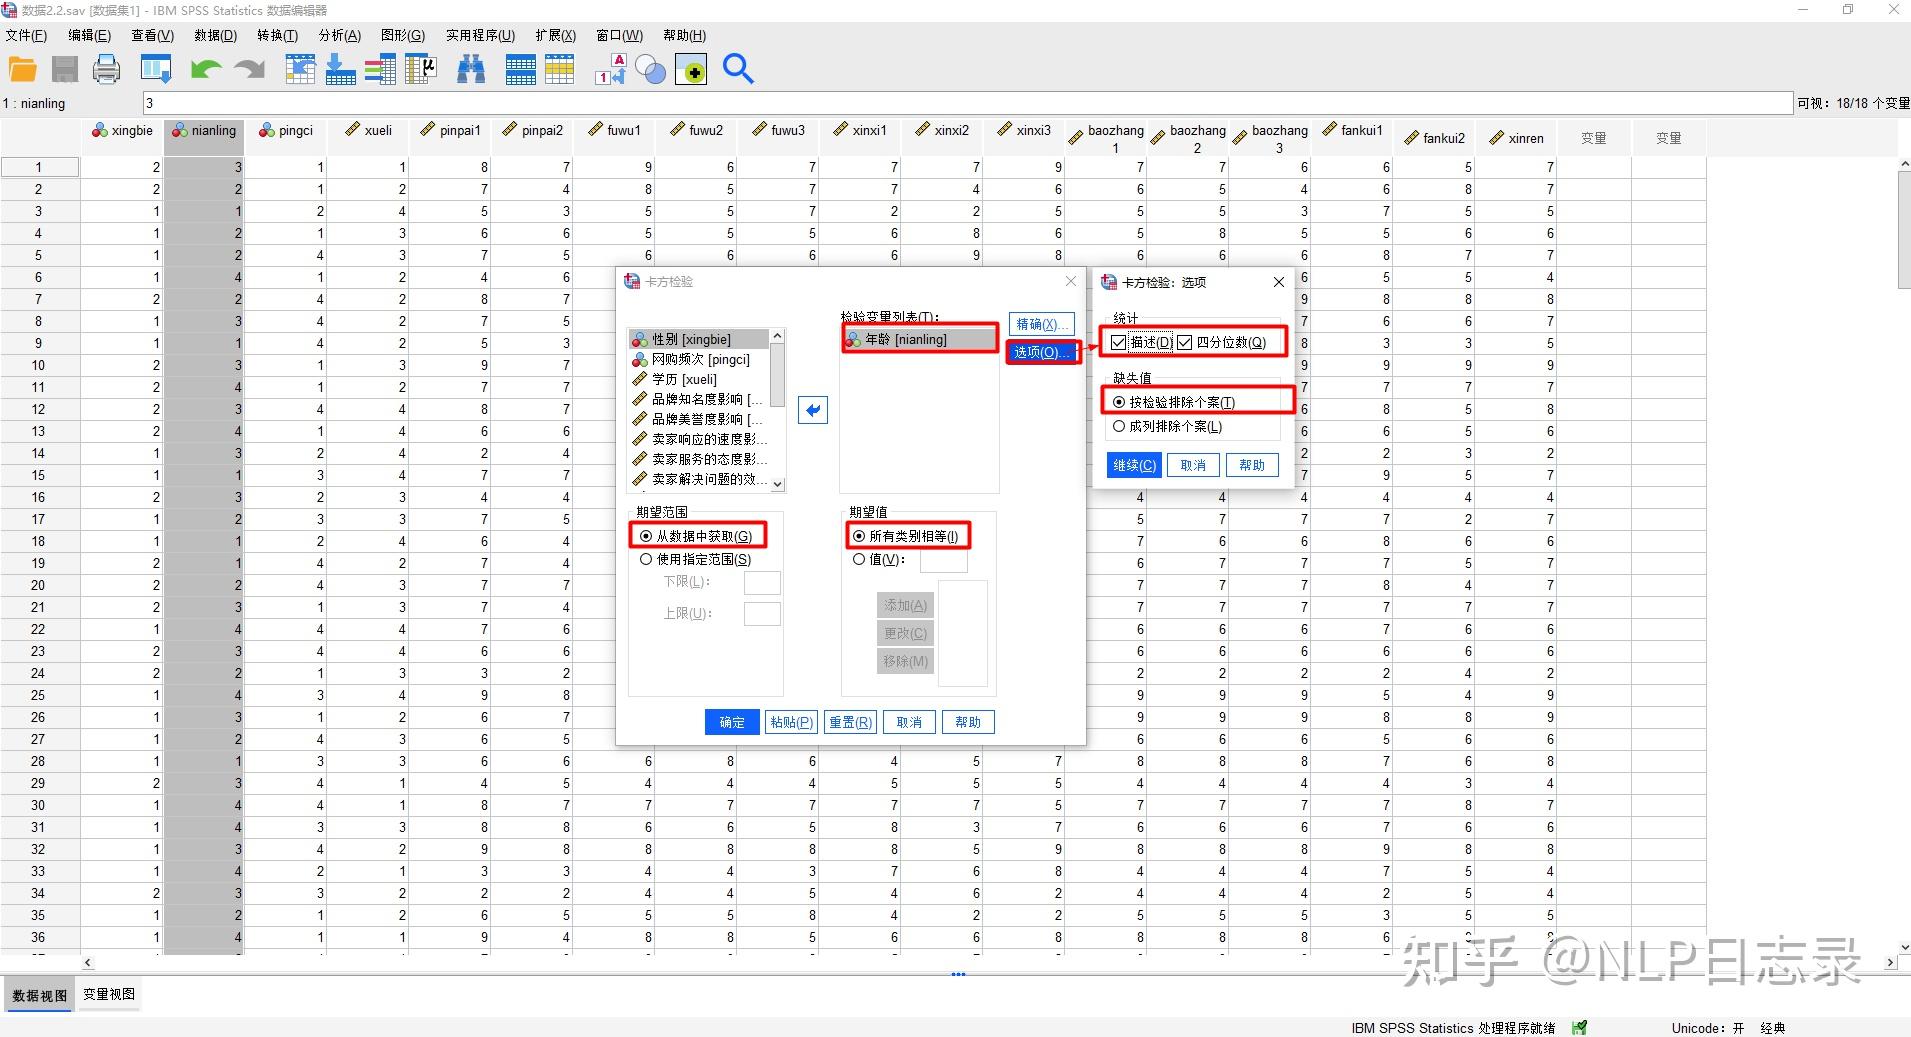Toggle value labels display

pyautogui.click(x=609, y=69)
